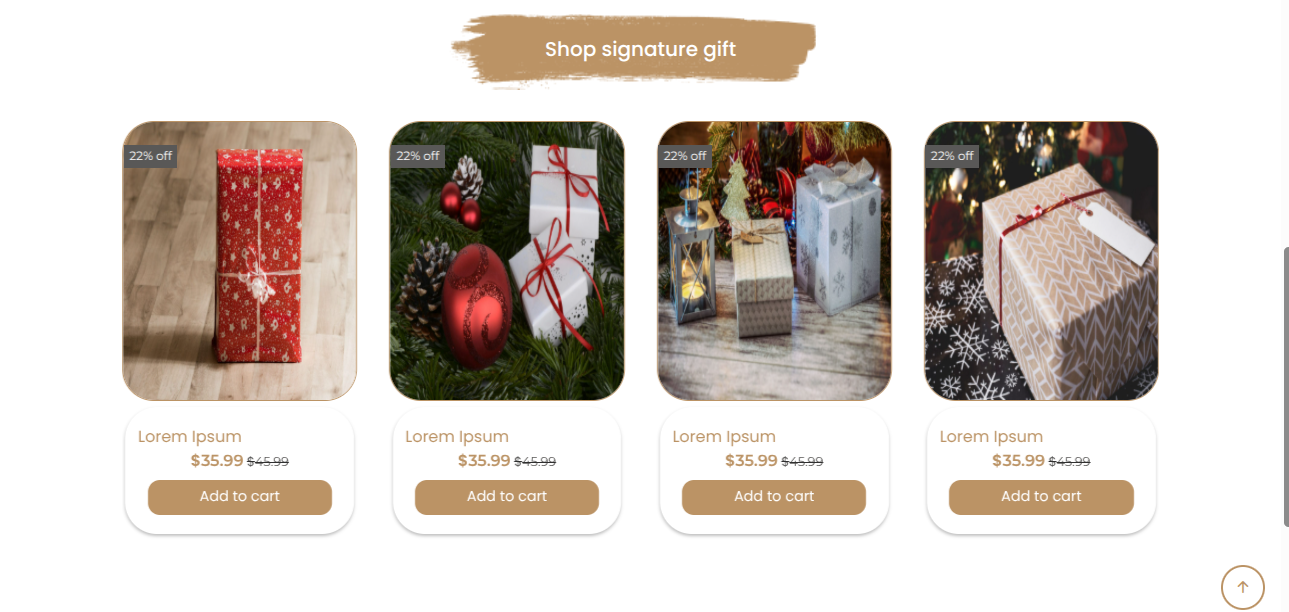View the herringbone wrapped box image
Image resolution: width=1289 pixels, height=612 pixels.
tap(1041, 261)
